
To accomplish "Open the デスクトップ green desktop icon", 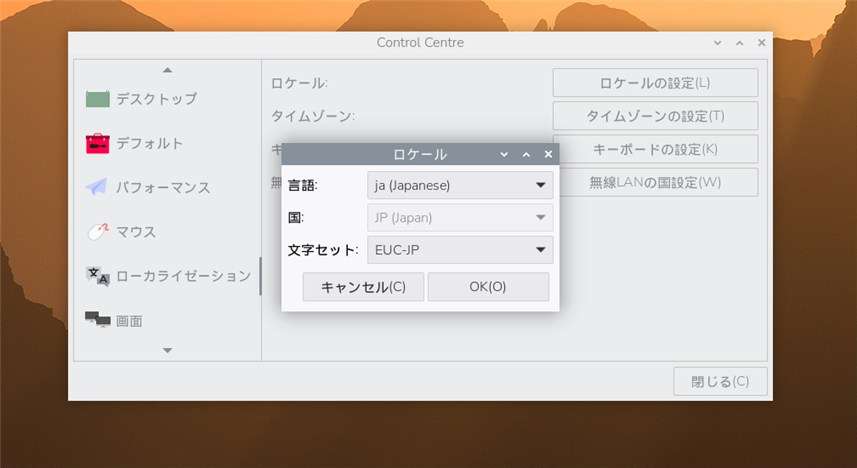I will pos(98,99).
